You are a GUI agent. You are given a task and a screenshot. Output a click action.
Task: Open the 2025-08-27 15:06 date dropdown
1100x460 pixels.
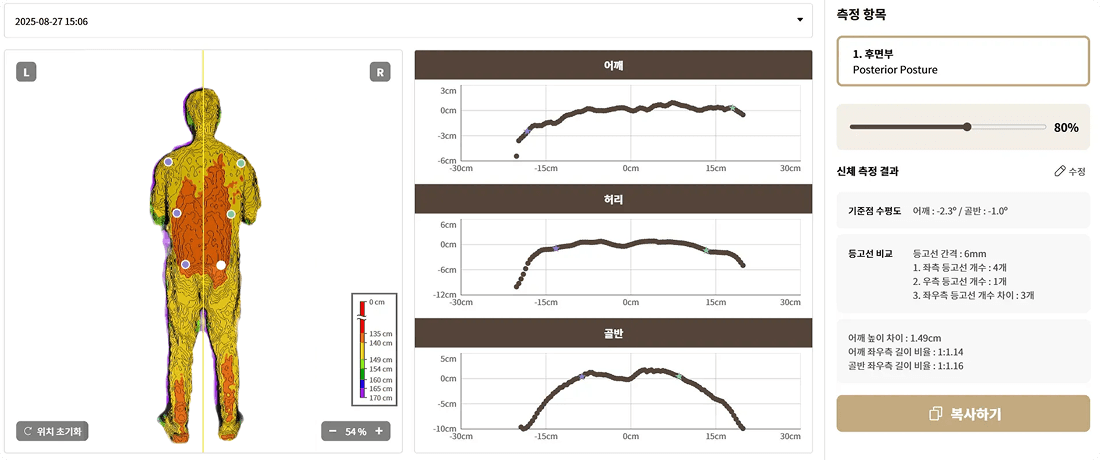click(400, 21)
